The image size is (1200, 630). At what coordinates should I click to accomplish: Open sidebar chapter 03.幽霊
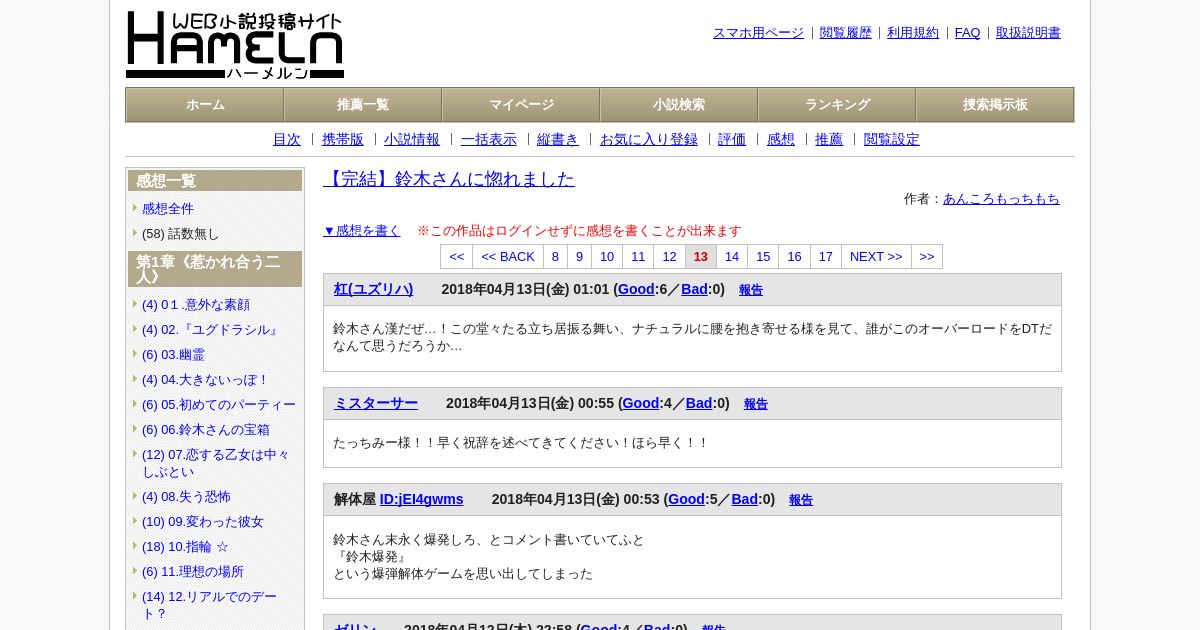click(174, 355)
